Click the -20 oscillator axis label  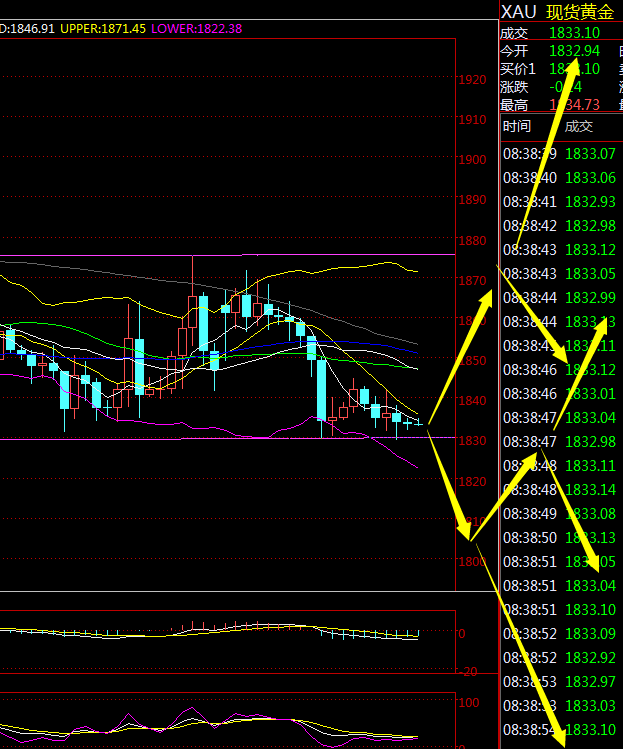pyautogui.click(x=468, y=671)
